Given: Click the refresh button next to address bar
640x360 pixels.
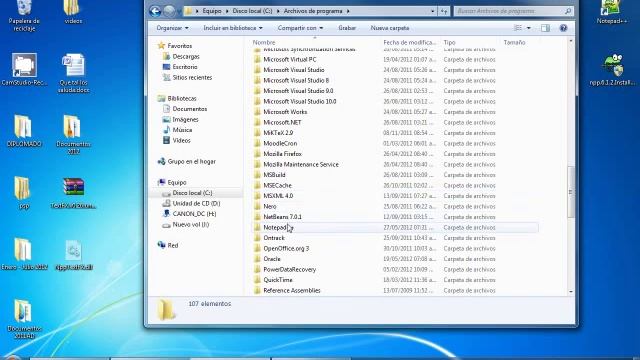Looking at the screenshot, I should pyautogui.click(x=444, y=11).
